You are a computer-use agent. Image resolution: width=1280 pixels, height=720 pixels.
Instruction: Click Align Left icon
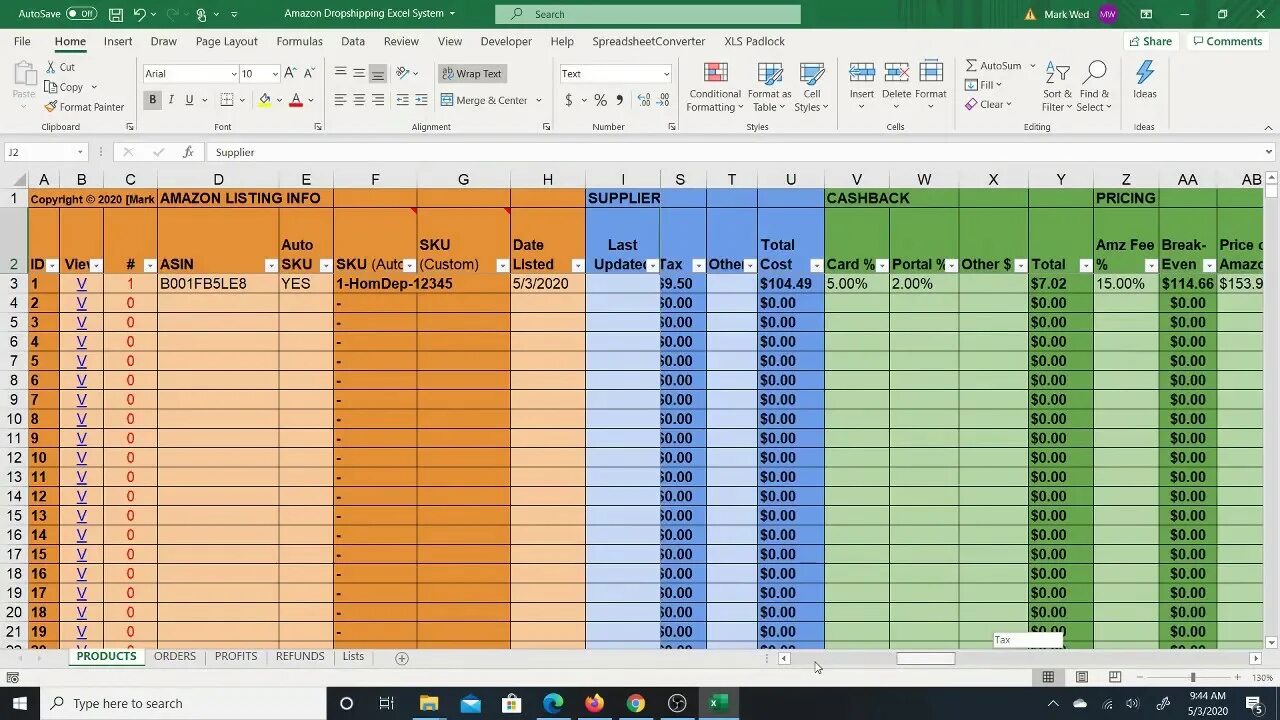pos(341,100)
